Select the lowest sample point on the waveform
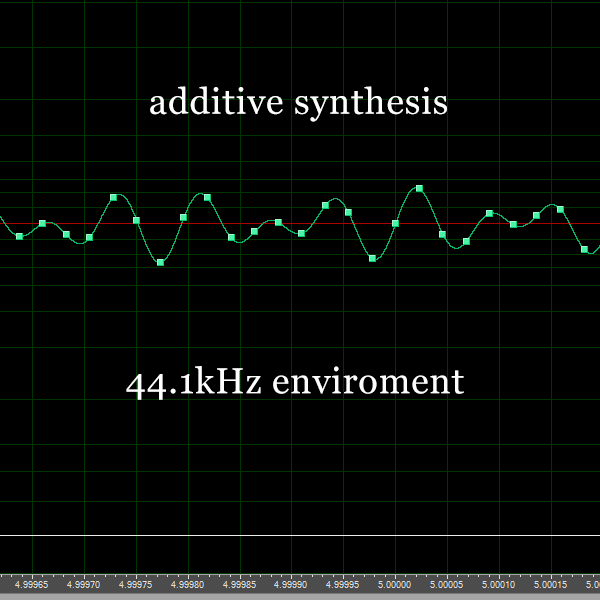 (160, 262)
